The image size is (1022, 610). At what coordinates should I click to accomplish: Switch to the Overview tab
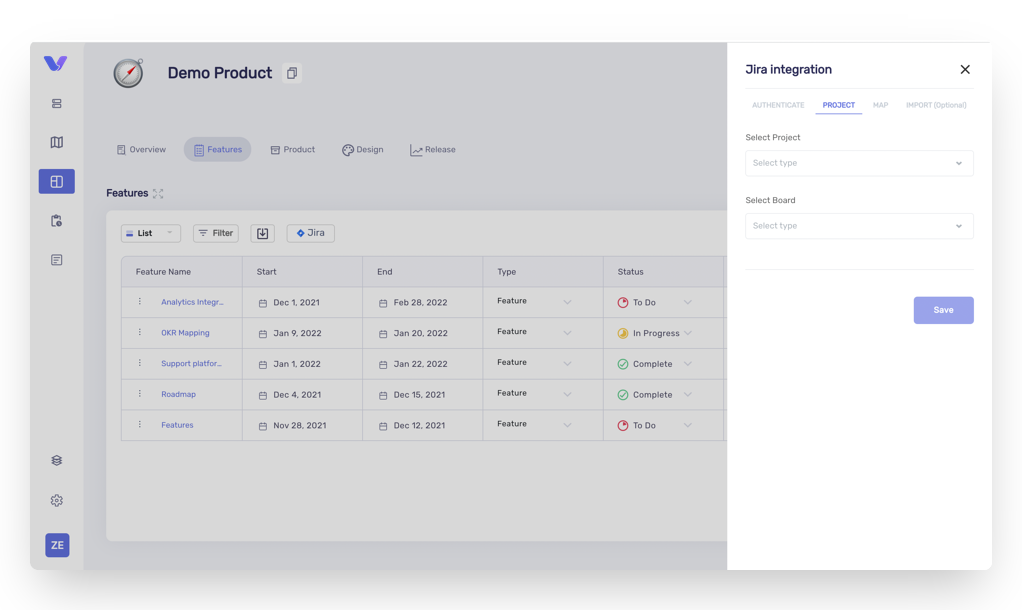pos(141,150)
